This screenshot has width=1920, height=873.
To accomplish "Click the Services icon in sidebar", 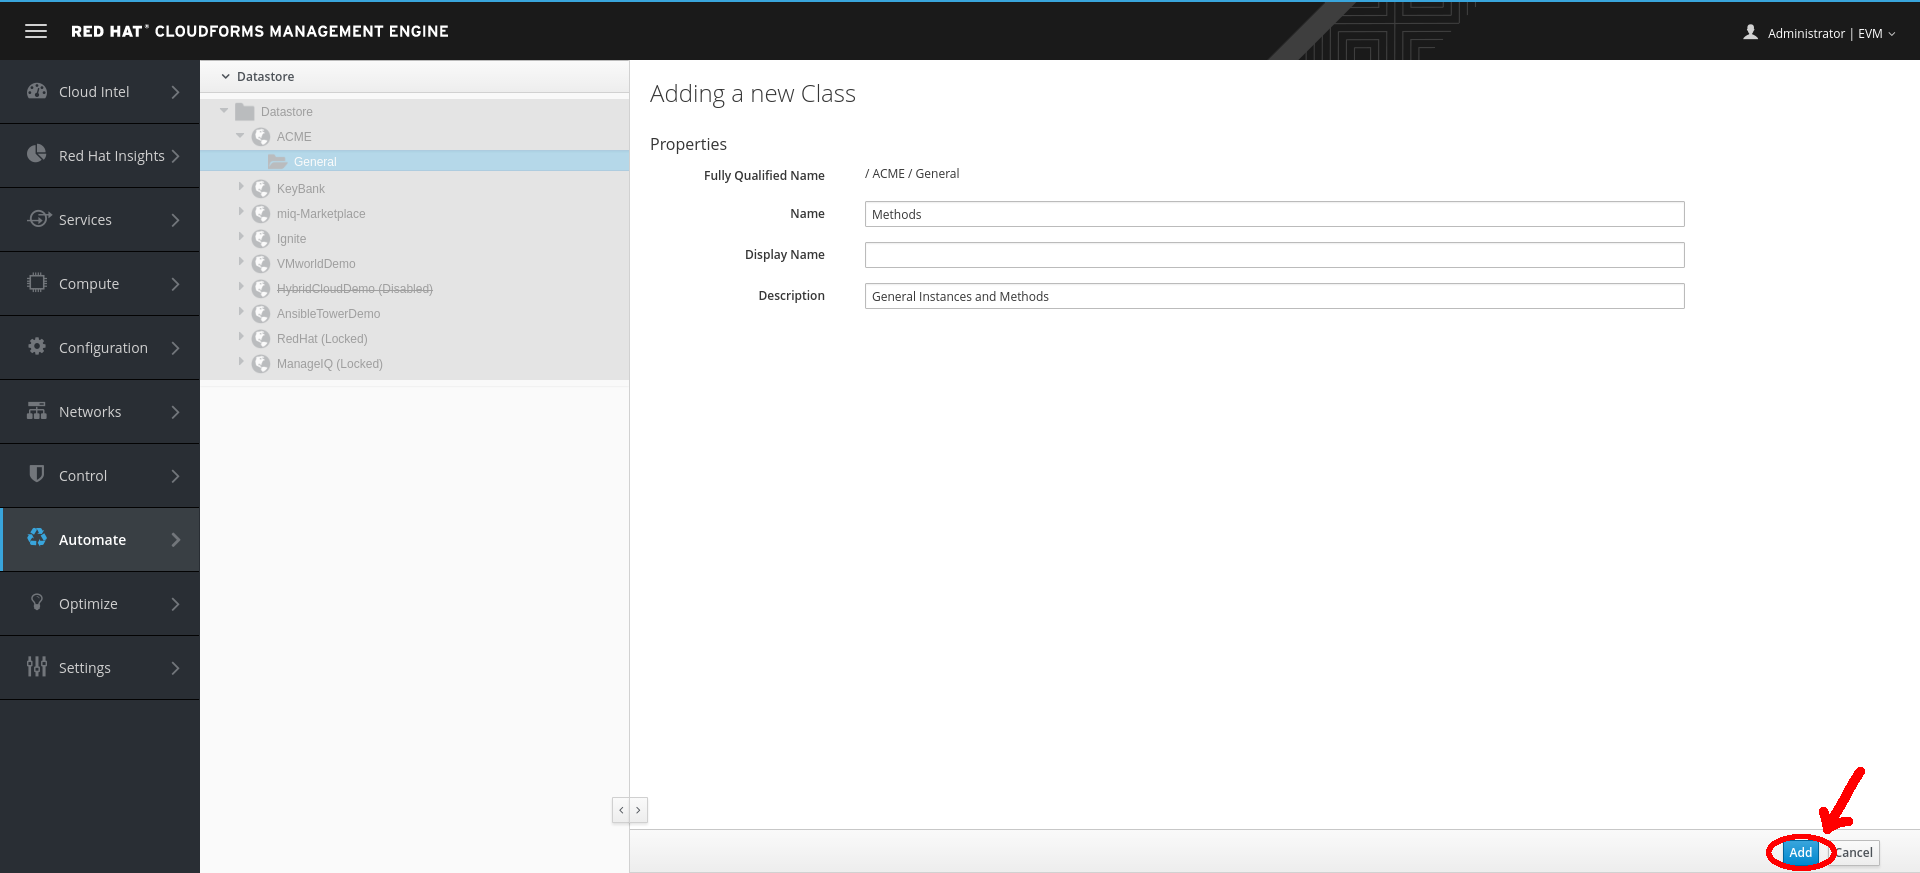I will point(38,218).
